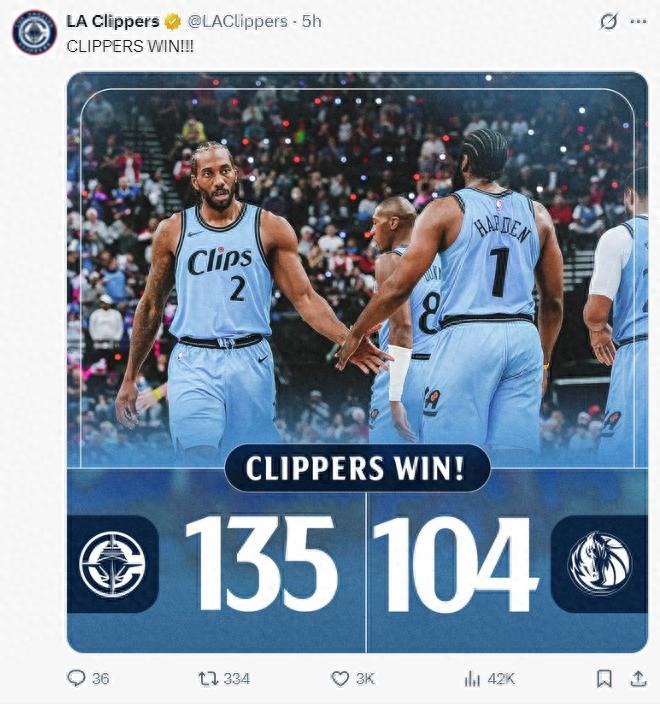
Task: Repost with the retweet arrows icon
Action: click(x=208, y=679)
